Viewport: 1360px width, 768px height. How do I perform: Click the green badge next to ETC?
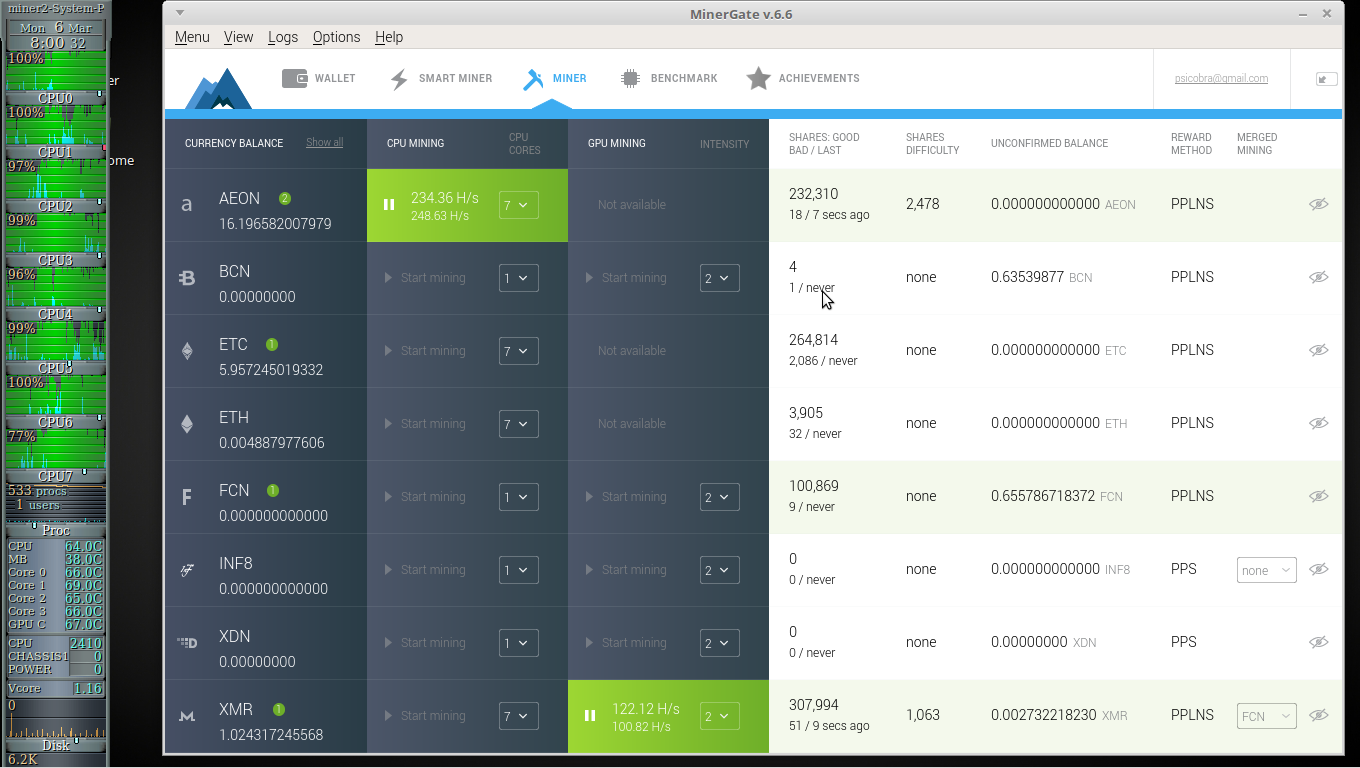272,344
